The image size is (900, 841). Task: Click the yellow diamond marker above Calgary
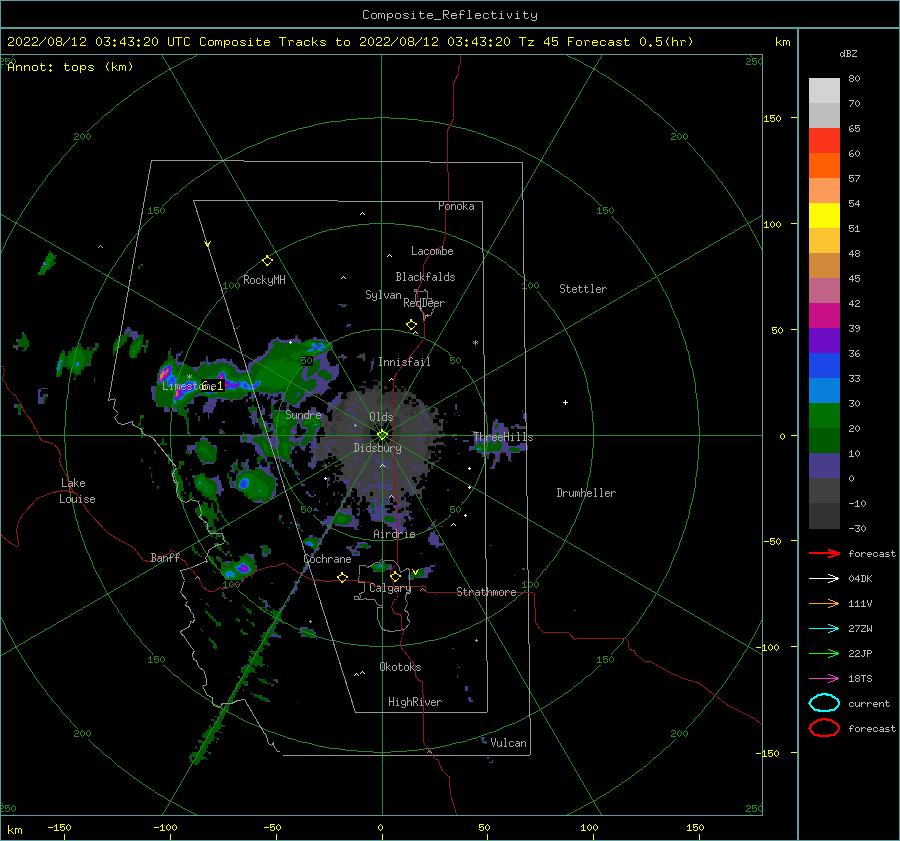395,576
